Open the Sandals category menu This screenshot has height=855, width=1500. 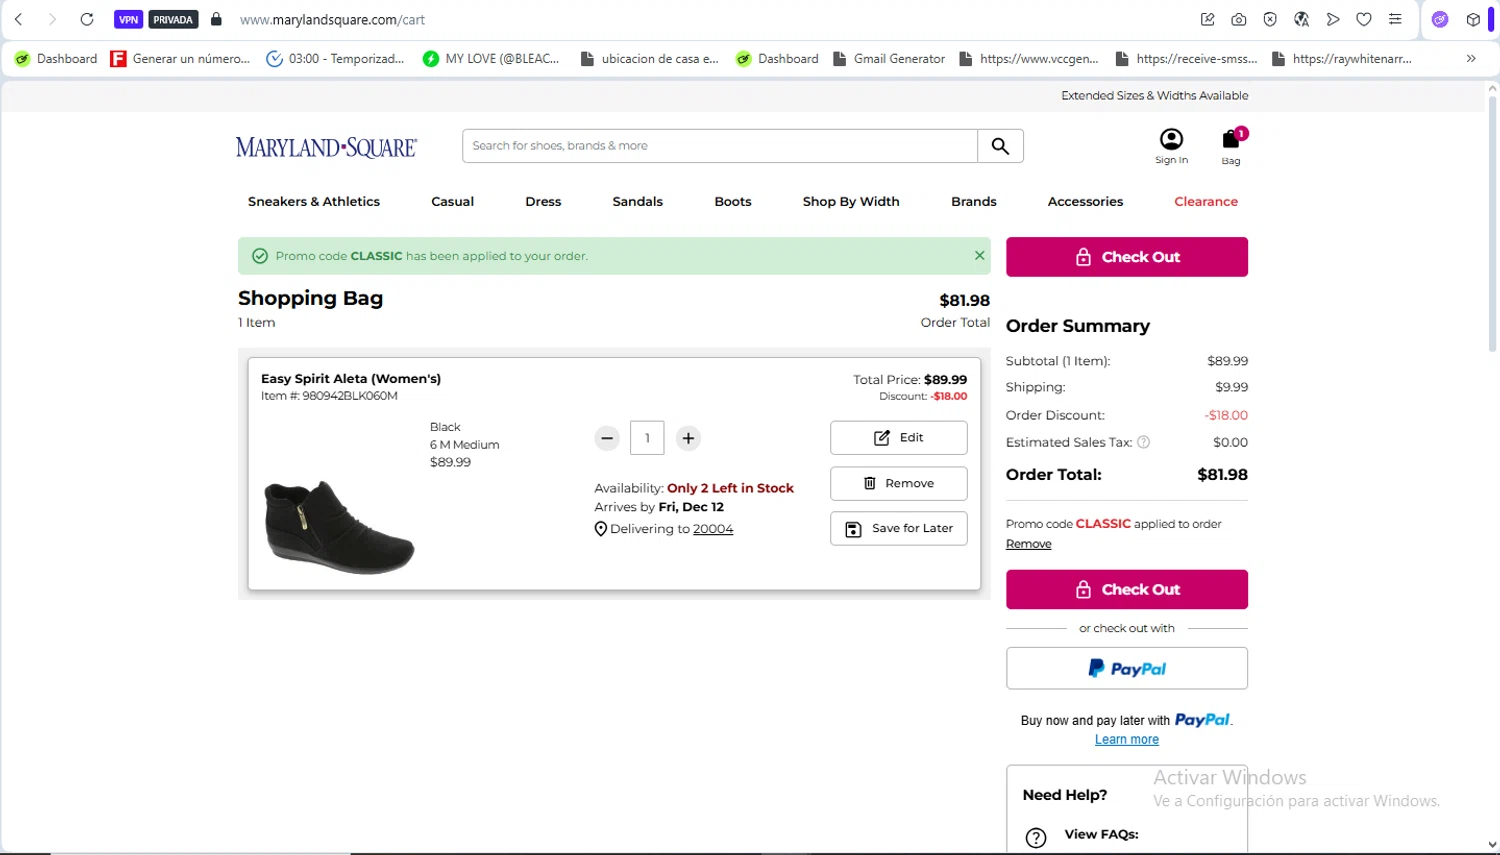(x=637, y=201)
